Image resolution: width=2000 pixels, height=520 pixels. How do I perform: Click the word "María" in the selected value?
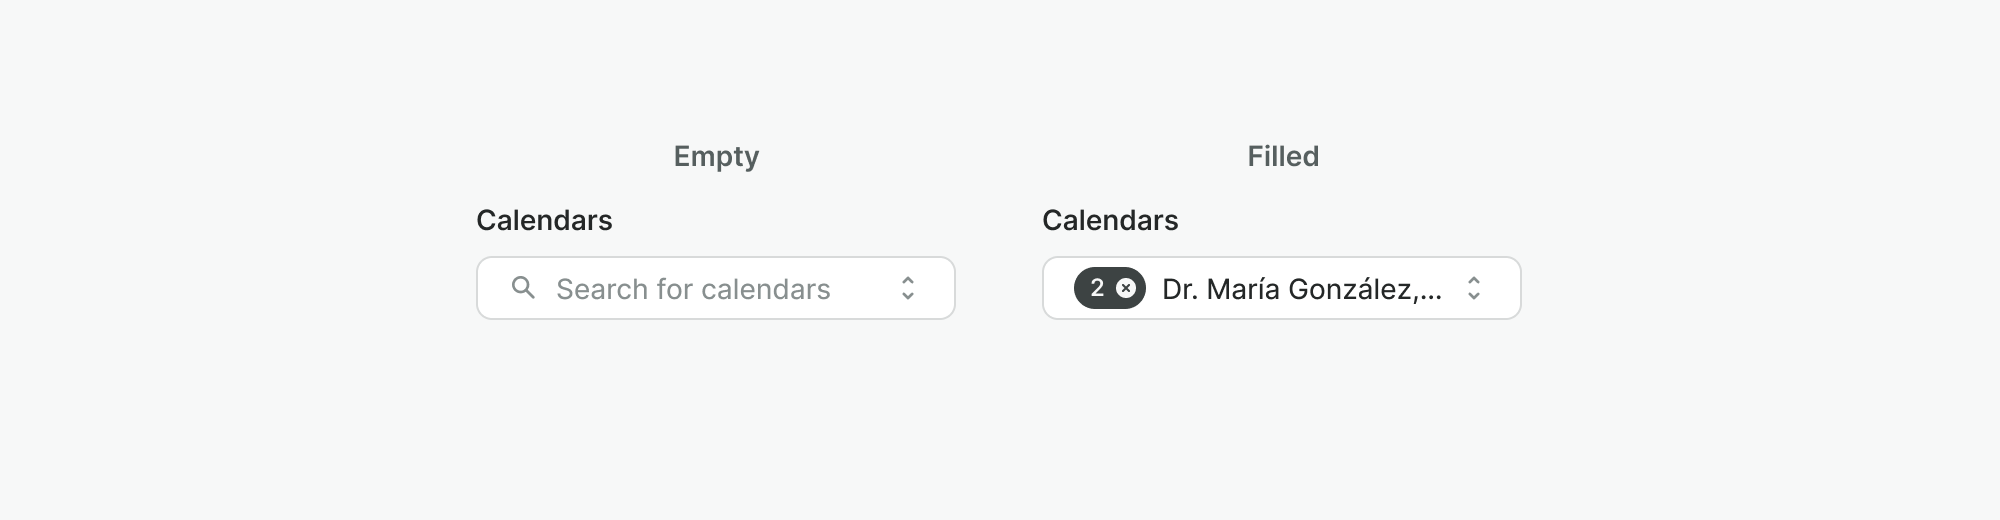[x=1243, y=289]
